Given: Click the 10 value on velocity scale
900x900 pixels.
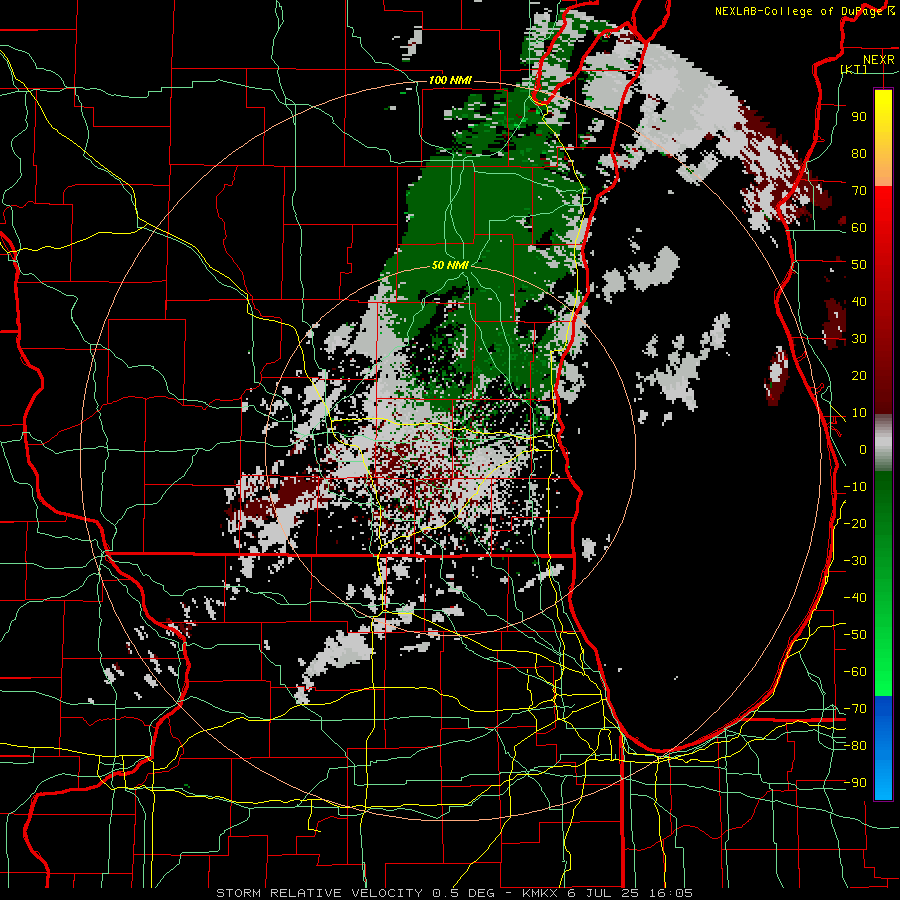Looking at the screenshot, I should pyautogui.click(x=859, y=413).
